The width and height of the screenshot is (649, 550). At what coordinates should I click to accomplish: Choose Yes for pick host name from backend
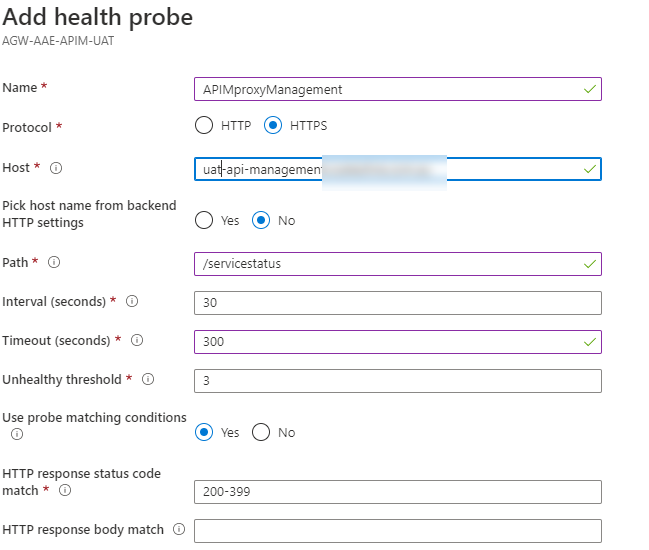point(204,220)
